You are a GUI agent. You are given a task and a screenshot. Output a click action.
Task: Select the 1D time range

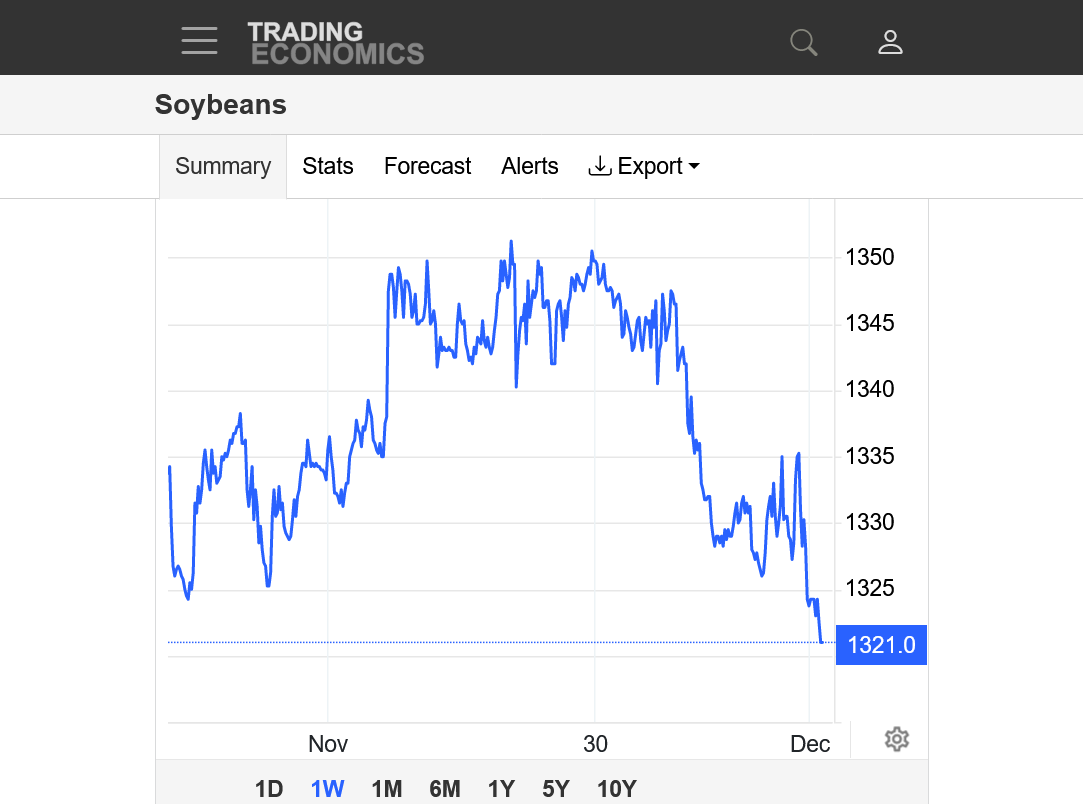coord(269,789)
